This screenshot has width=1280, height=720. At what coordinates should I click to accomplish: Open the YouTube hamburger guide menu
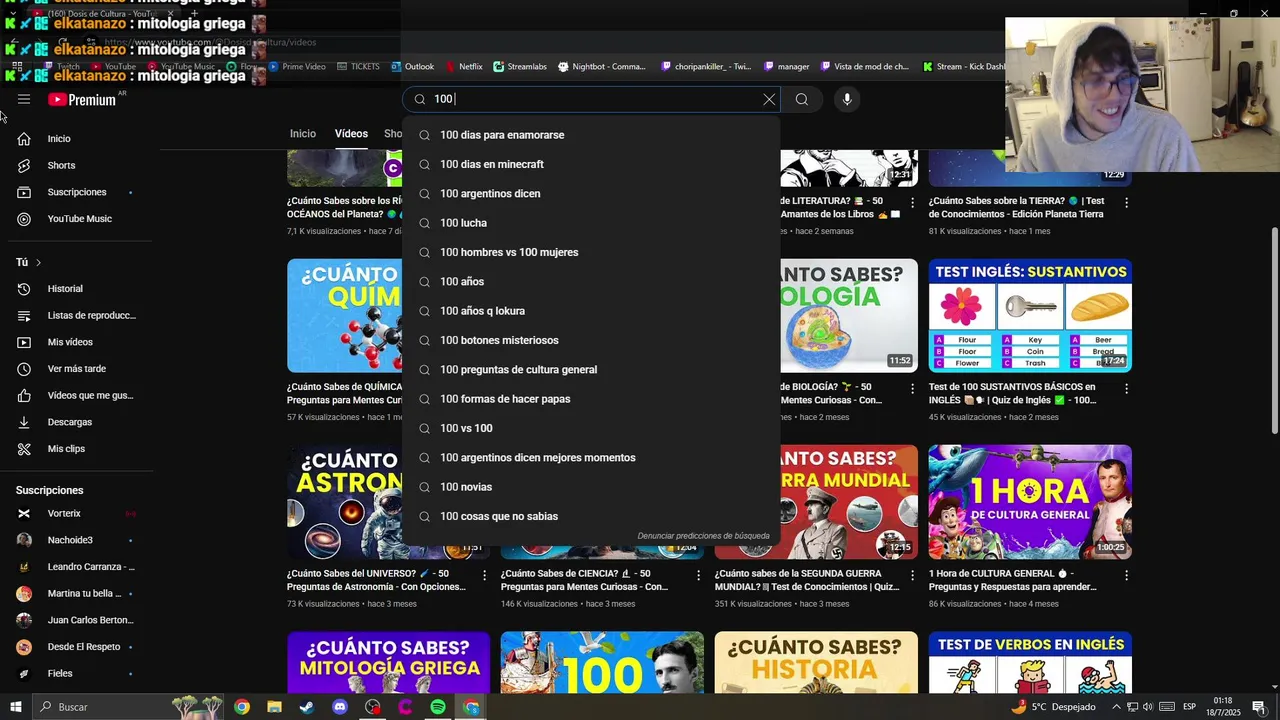[x=24, y=99]
